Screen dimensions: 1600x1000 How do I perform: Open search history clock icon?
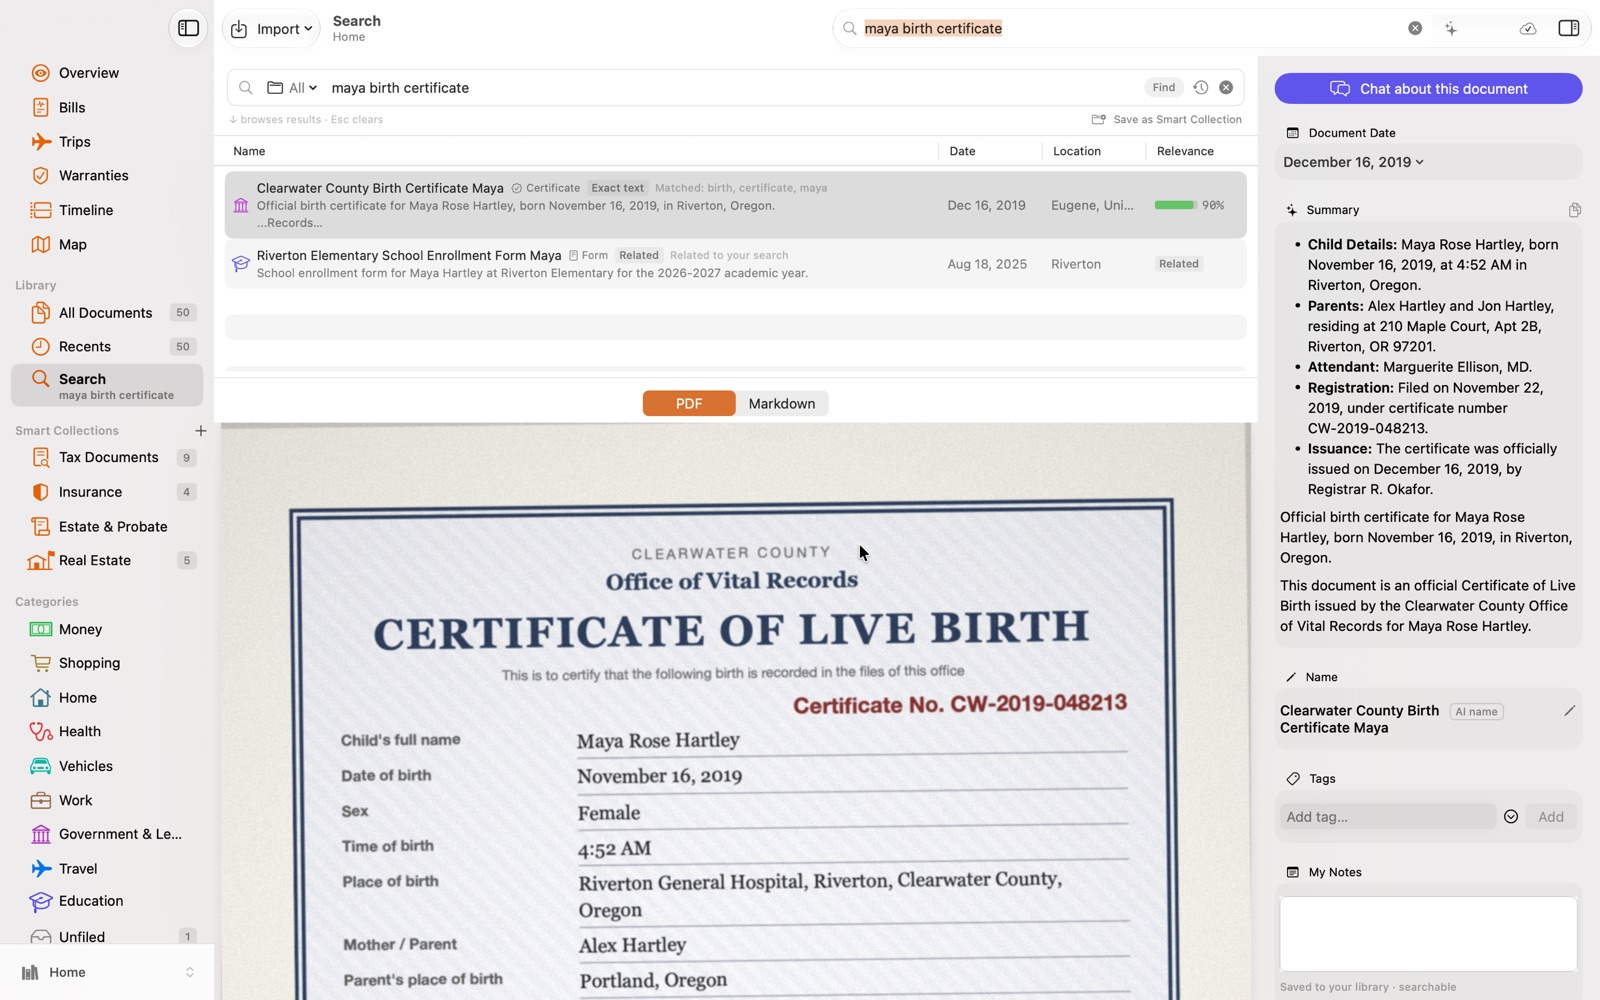pos(1200,88)
